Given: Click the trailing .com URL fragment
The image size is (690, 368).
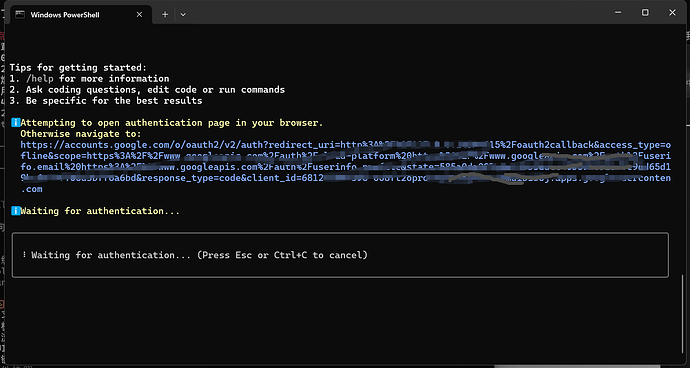Looking at the screenshot, I should click(32, 189).
